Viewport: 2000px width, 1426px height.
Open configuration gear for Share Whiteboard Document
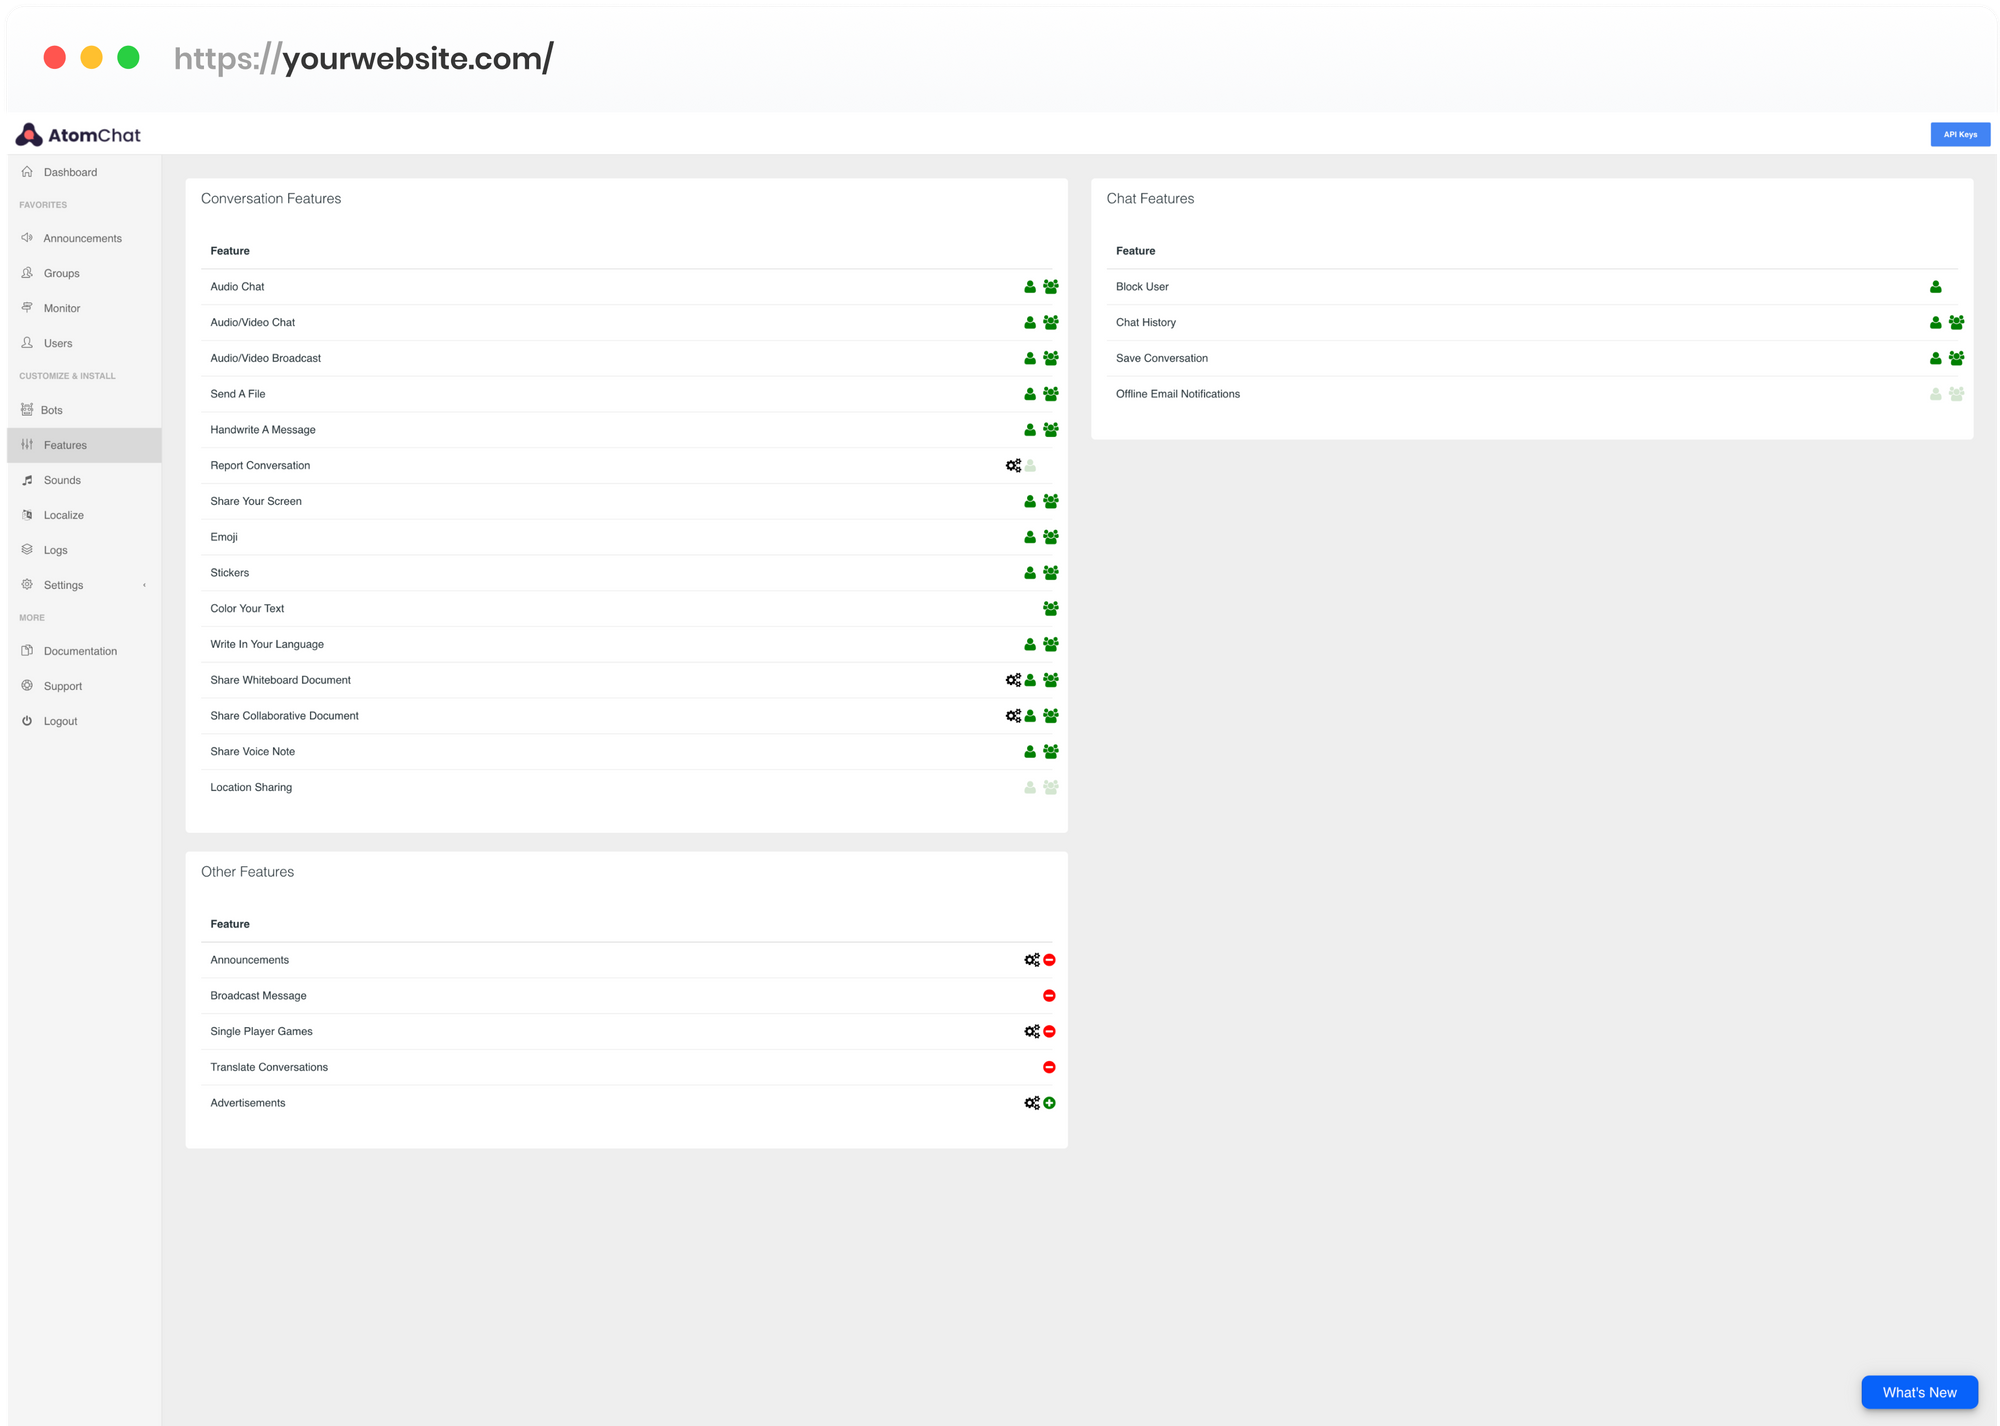1013,679
